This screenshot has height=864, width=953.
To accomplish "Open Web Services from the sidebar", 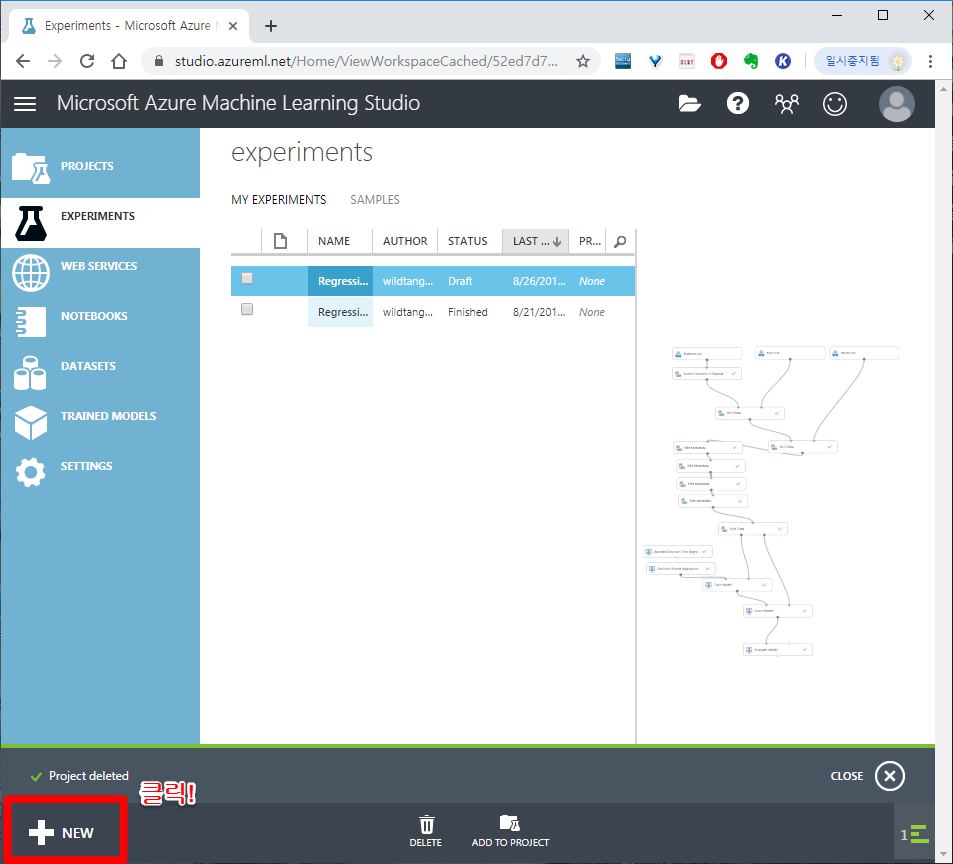I will (100, 273).
